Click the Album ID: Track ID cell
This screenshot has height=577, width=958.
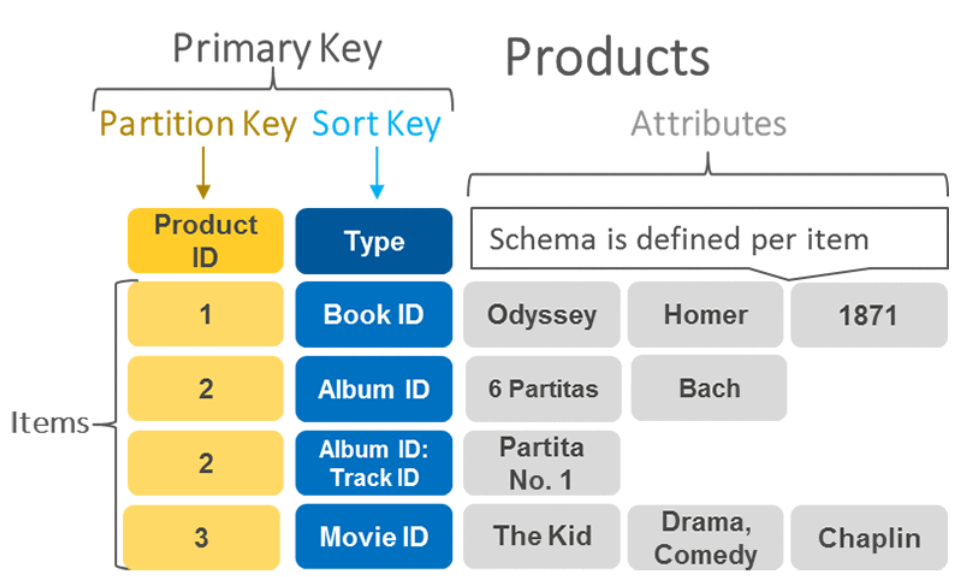click(x=374, y=463)
